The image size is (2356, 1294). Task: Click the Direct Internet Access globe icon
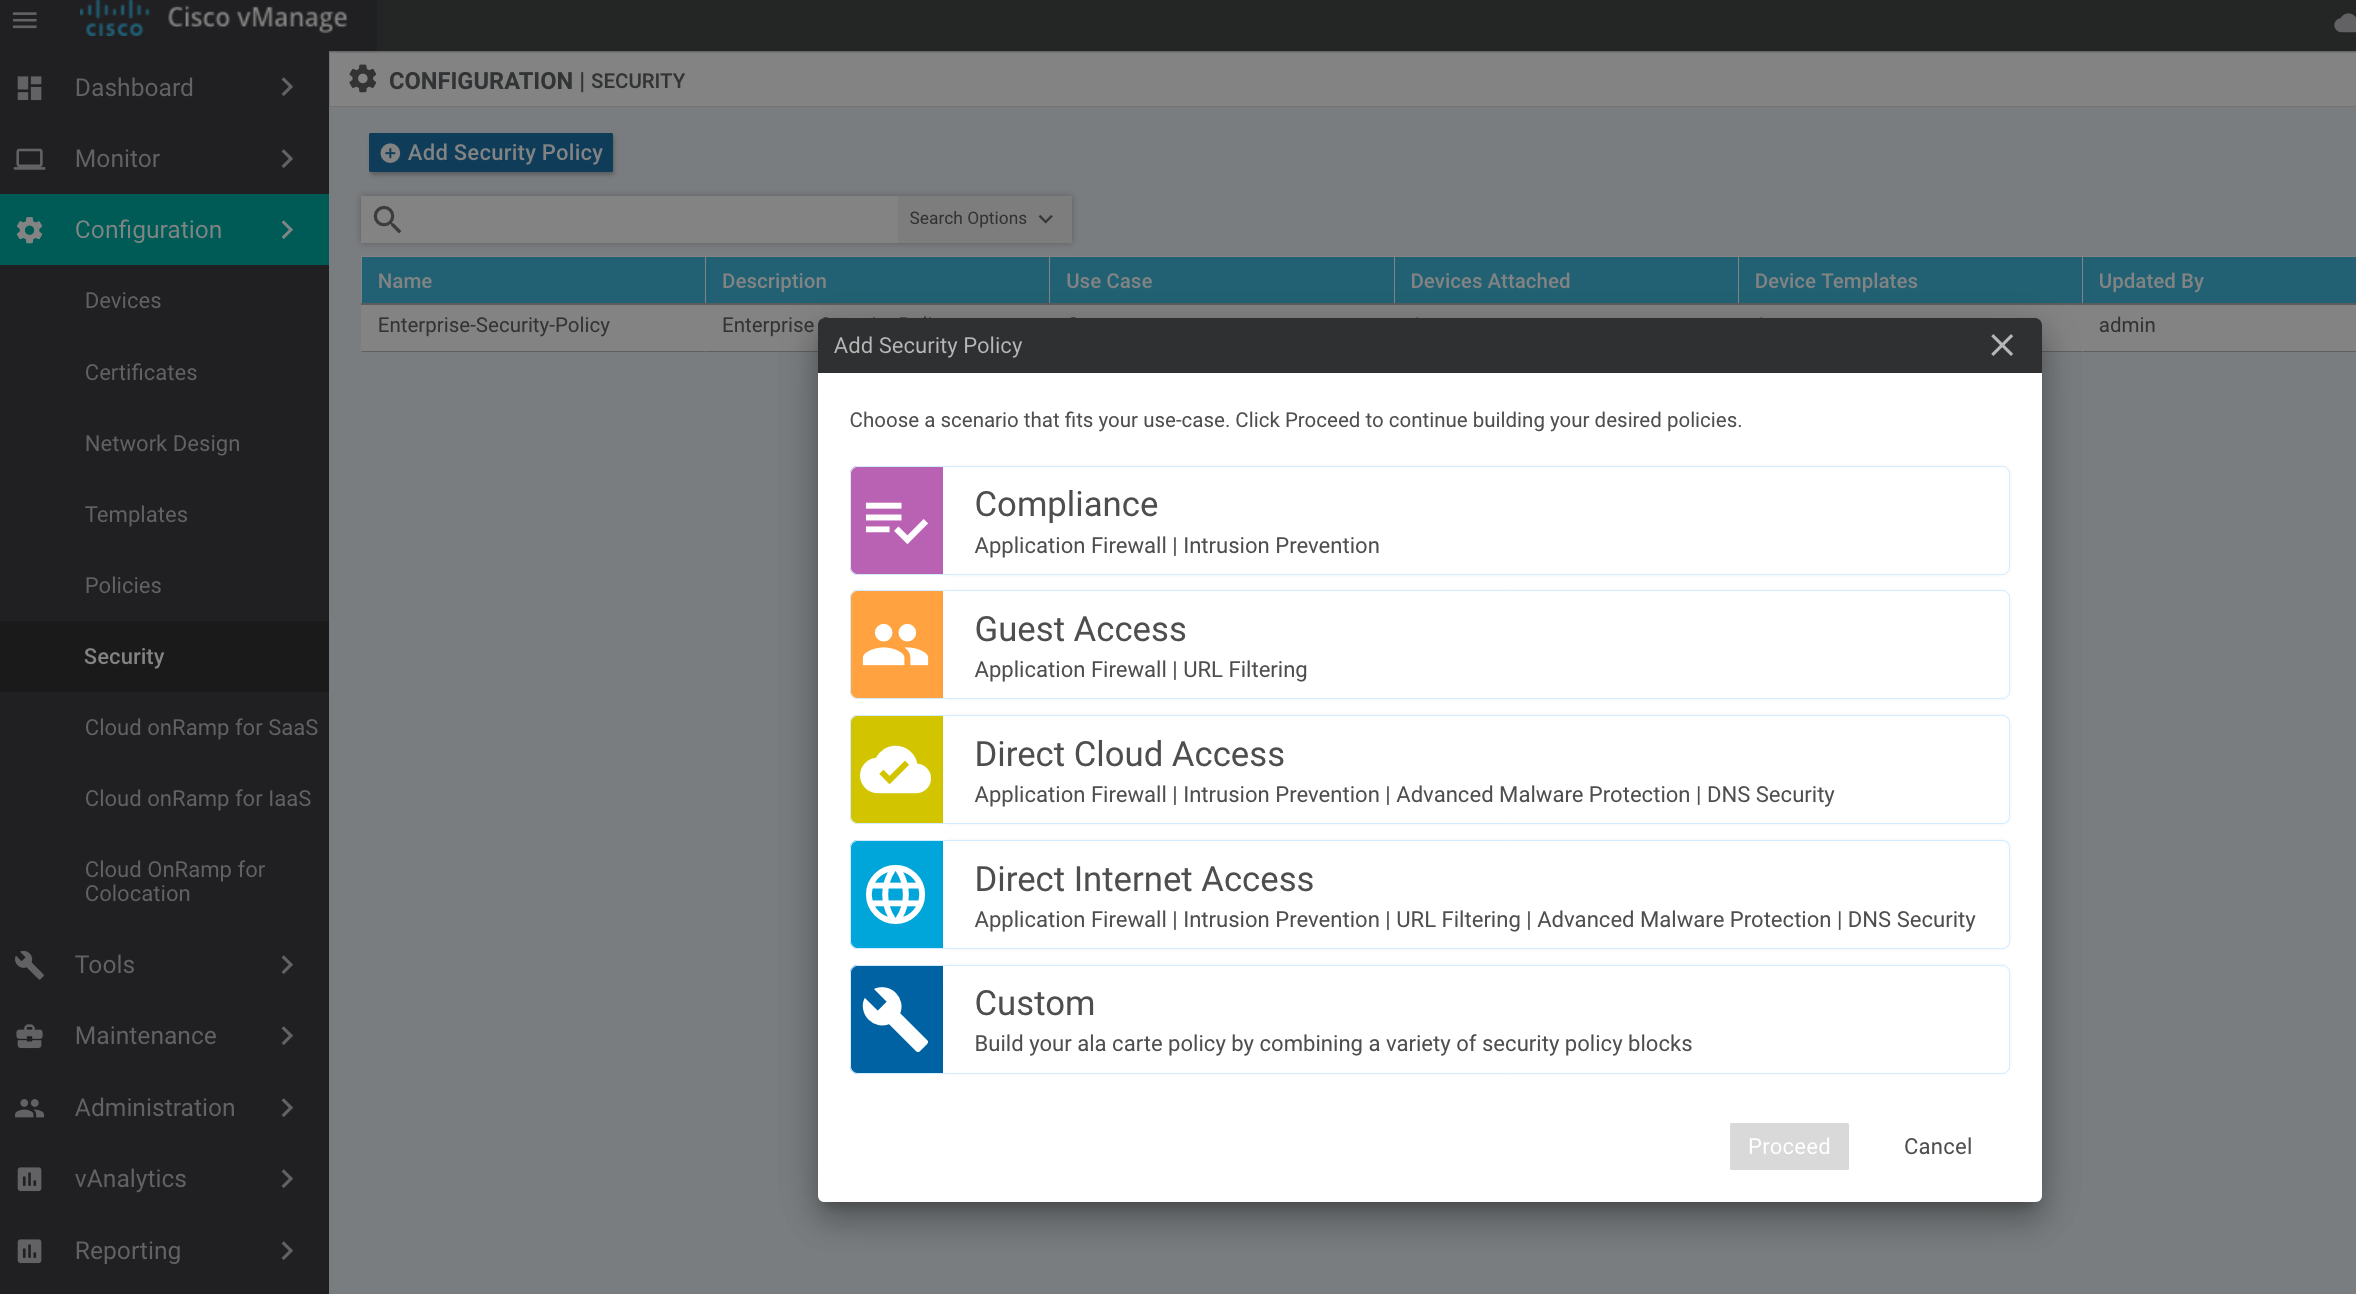pos(897,895)
